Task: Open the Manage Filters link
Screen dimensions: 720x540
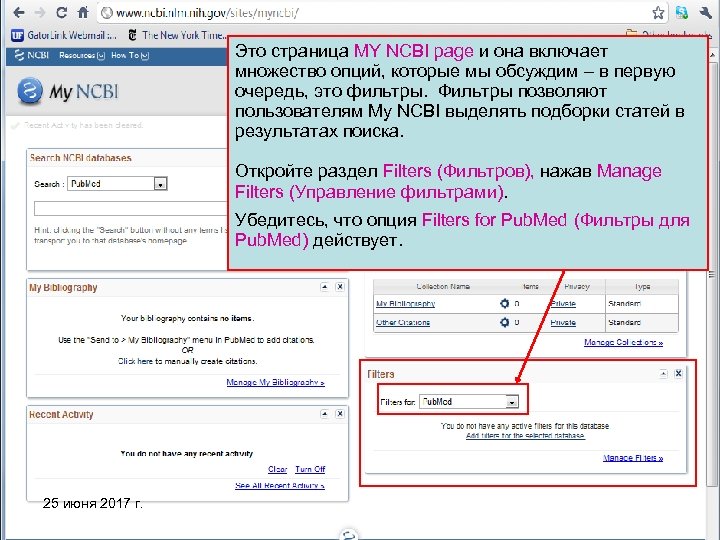Action: point(633,458)
